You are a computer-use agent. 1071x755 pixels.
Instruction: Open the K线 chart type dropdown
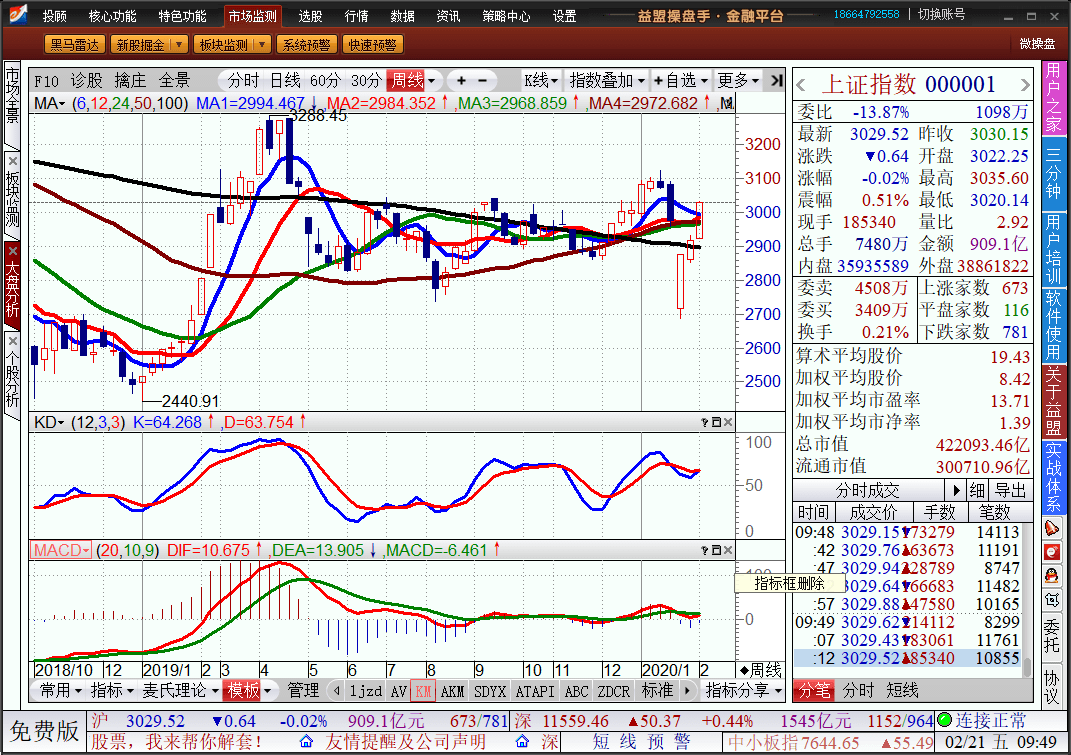(541, 81)
